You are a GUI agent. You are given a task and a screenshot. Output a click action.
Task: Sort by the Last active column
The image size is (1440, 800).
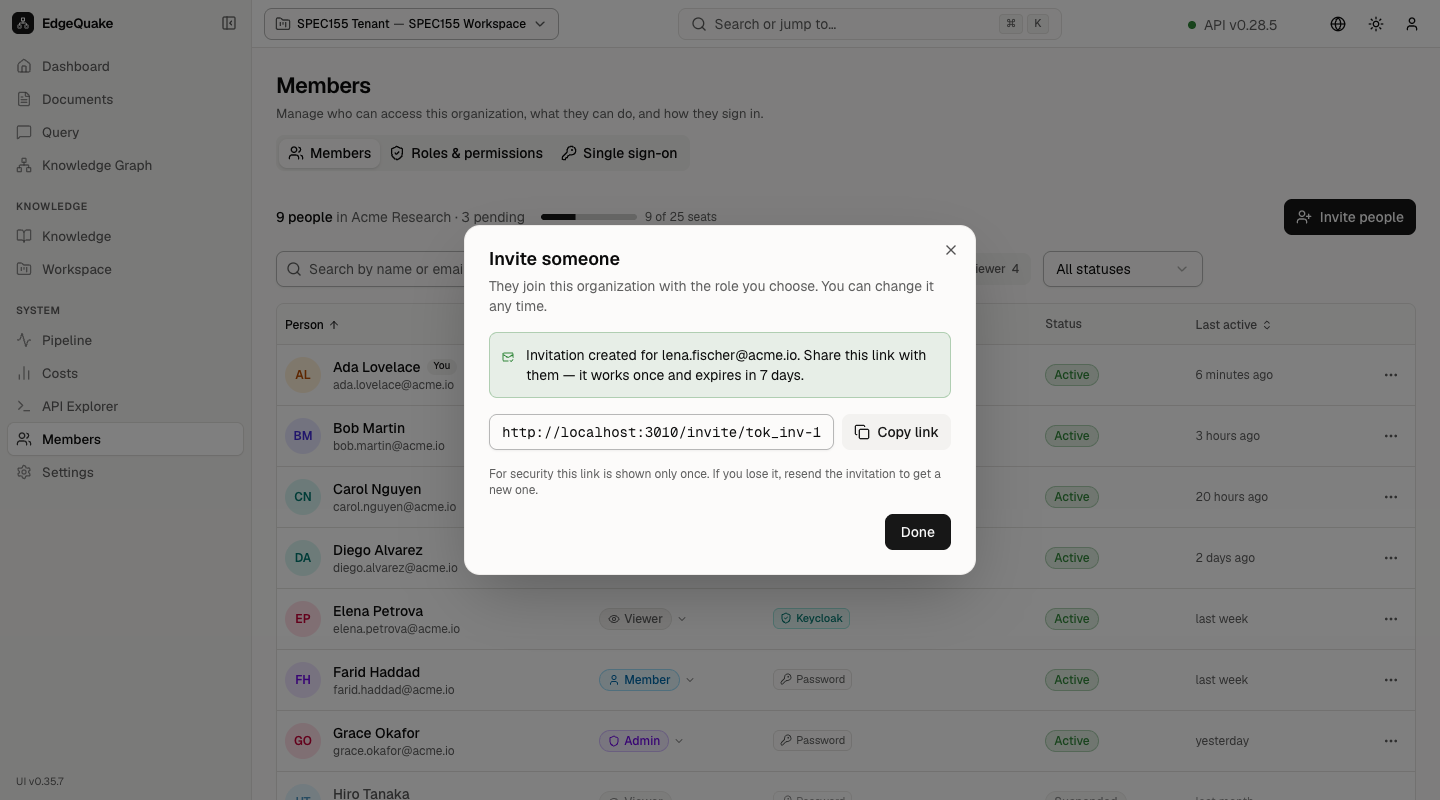tap(1233, 325)
